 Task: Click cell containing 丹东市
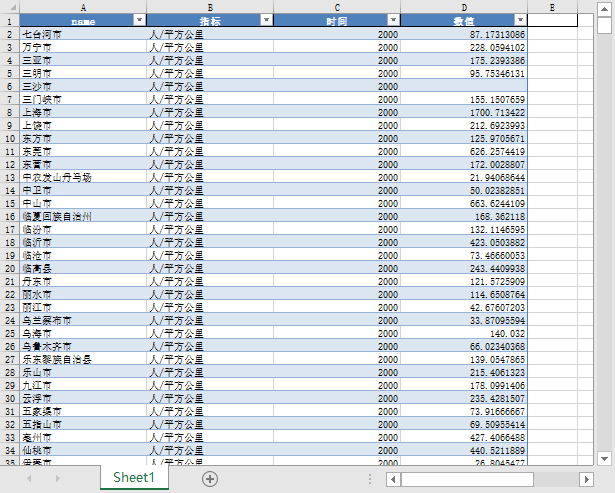(x=83, y=282)
